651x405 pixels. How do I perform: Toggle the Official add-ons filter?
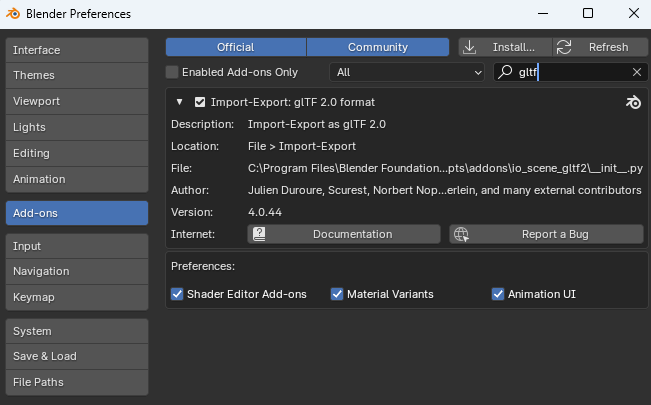(236, 47)
